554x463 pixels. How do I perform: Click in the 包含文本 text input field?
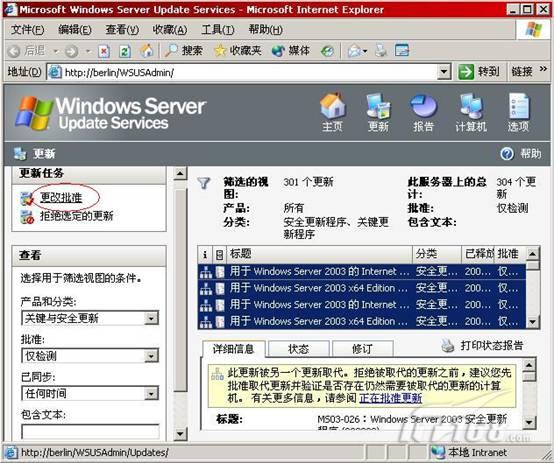(x=90, y=431)
